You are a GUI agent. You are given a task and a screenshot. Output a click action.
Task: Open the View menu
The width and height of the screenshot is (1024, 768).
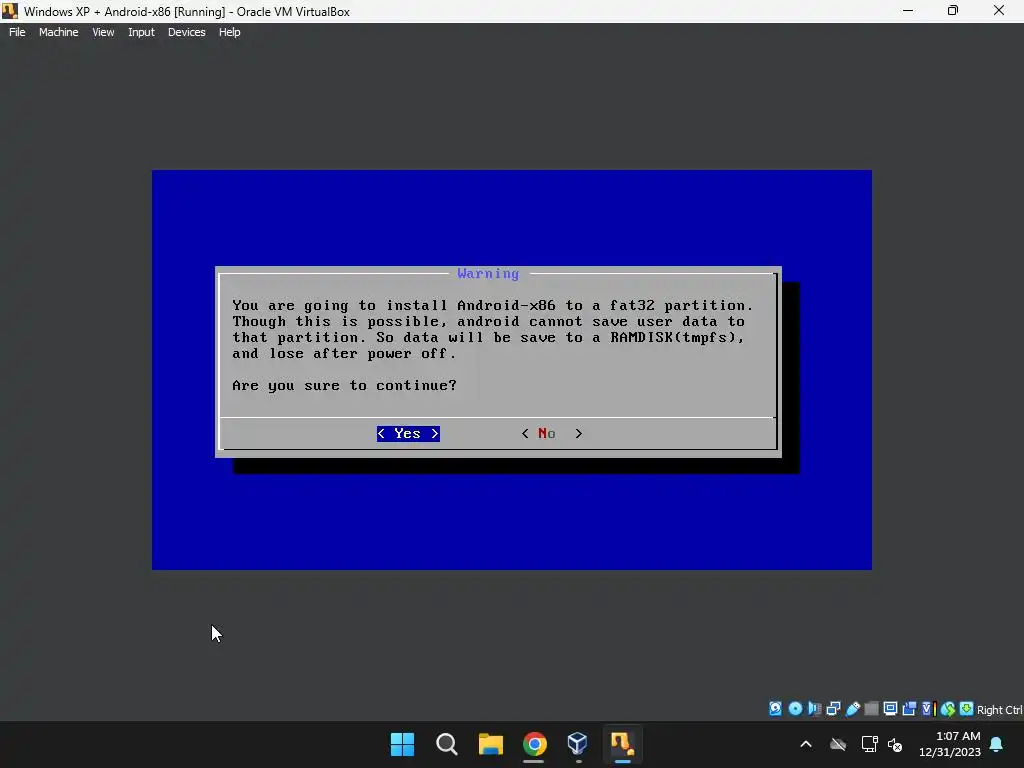pos(103,32)
